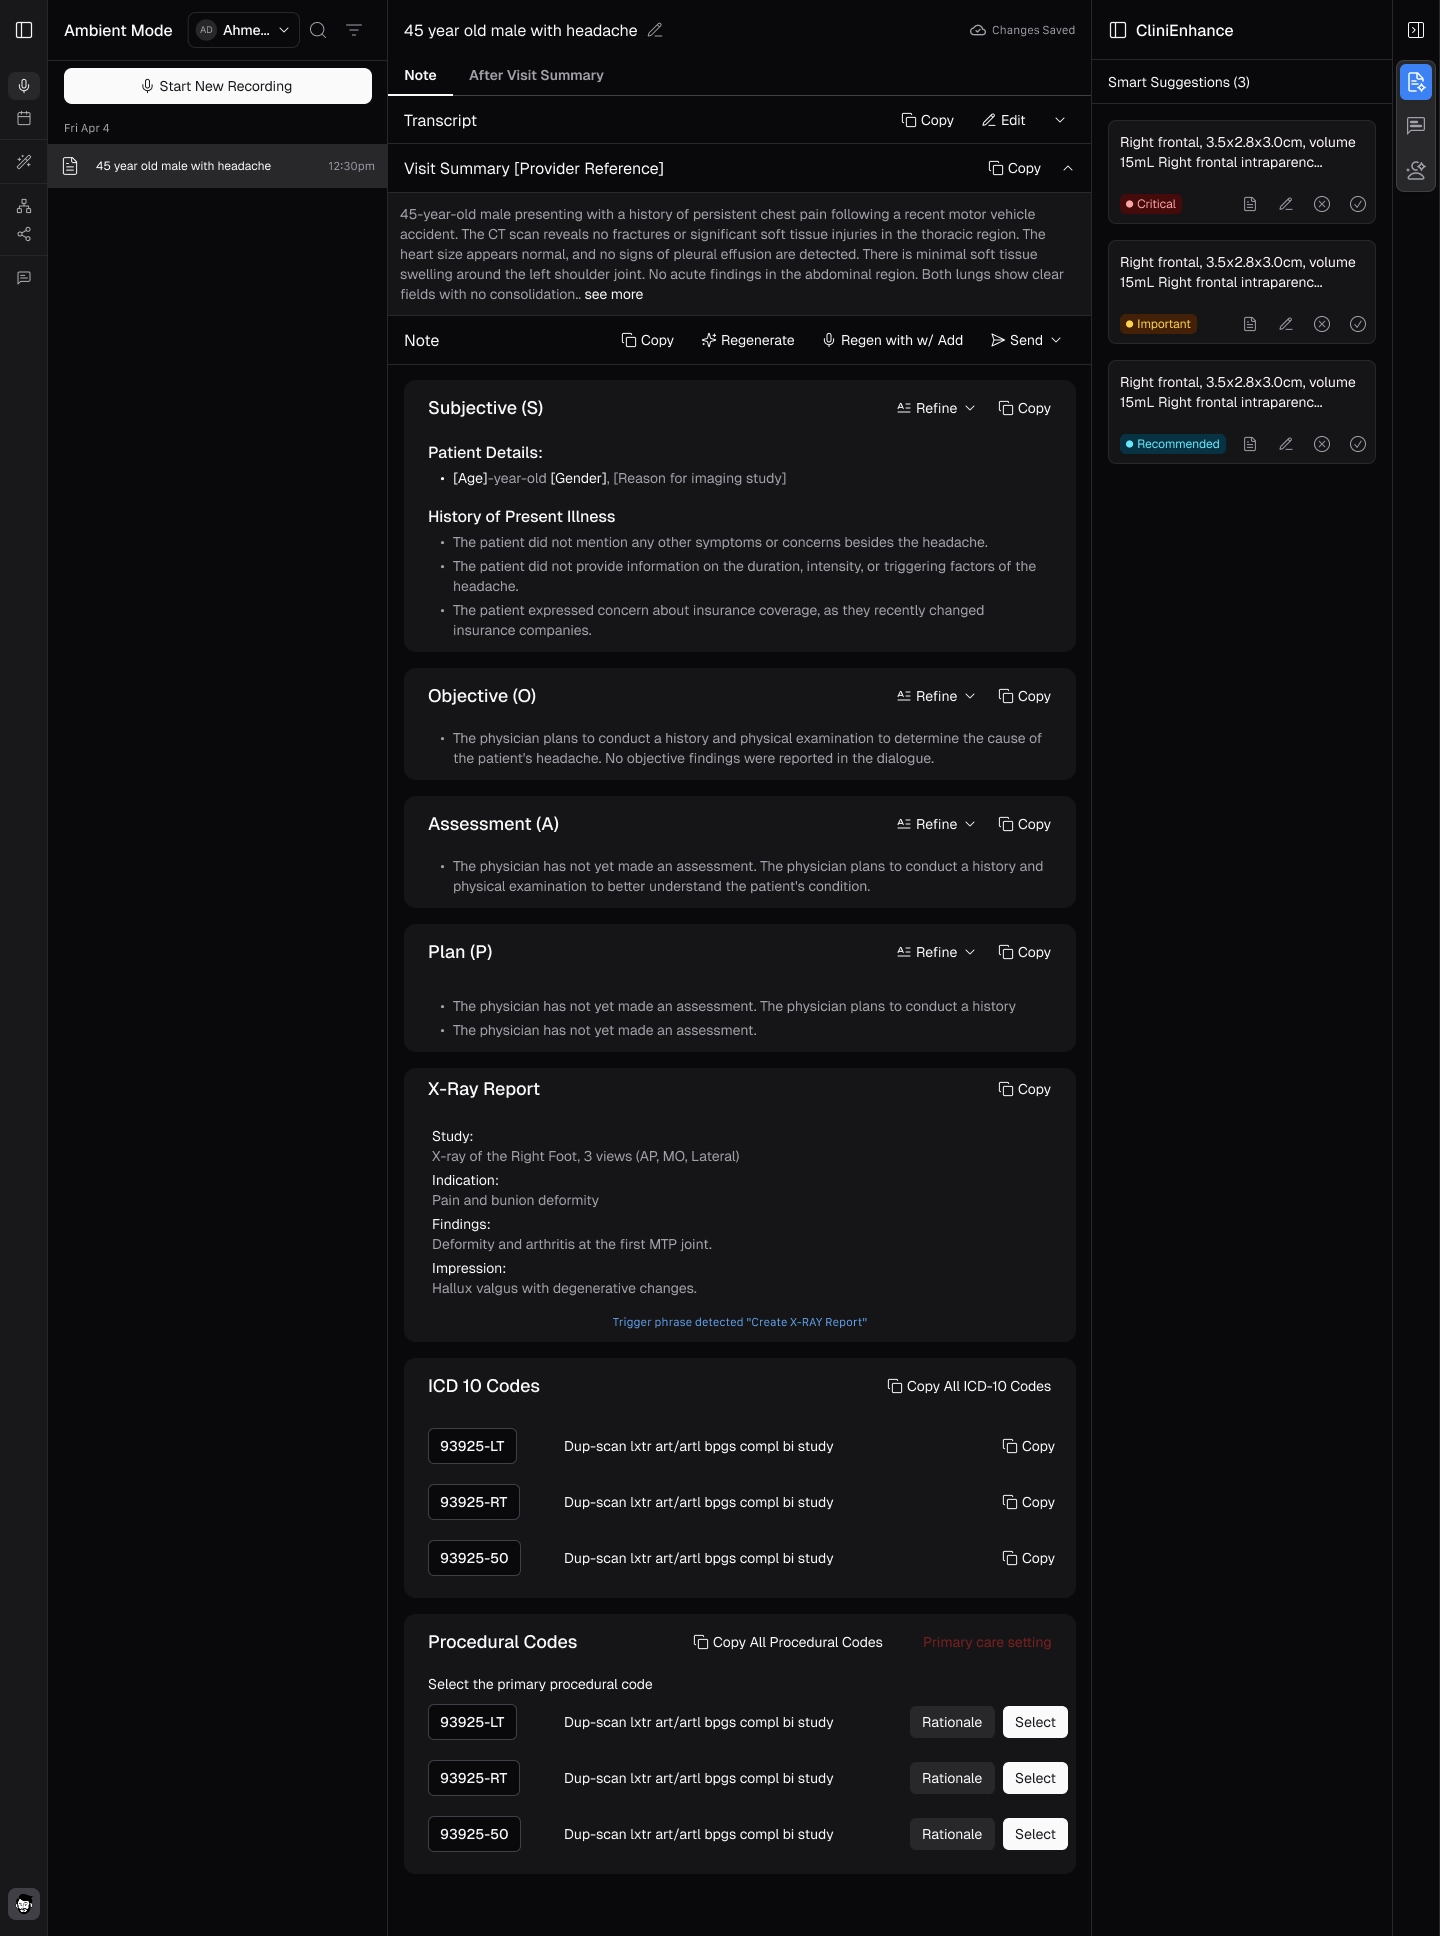
Task: Click Regen with w/ Add button
Action: pos(893,340)
